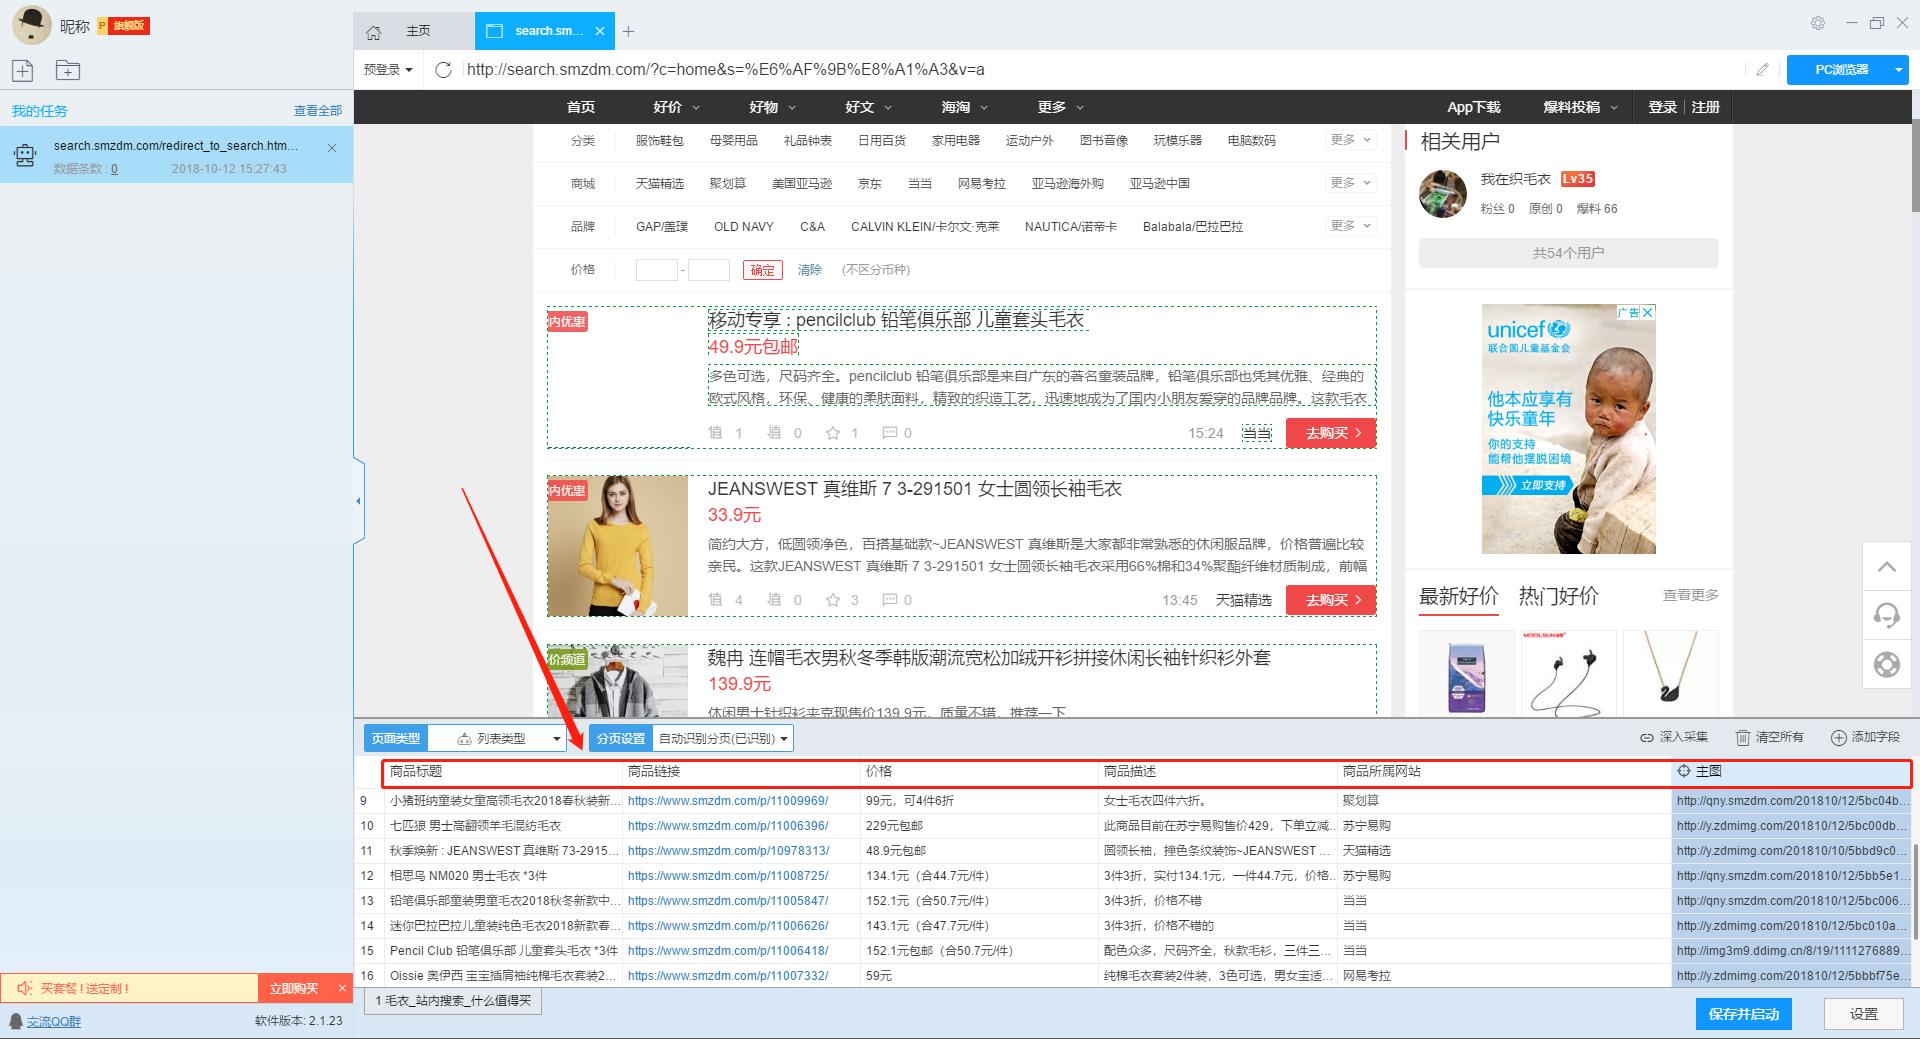The height and width of the screenshot is (1039, 1920).
Task: Filter by 天猫精选 mall
Action: 660,183
